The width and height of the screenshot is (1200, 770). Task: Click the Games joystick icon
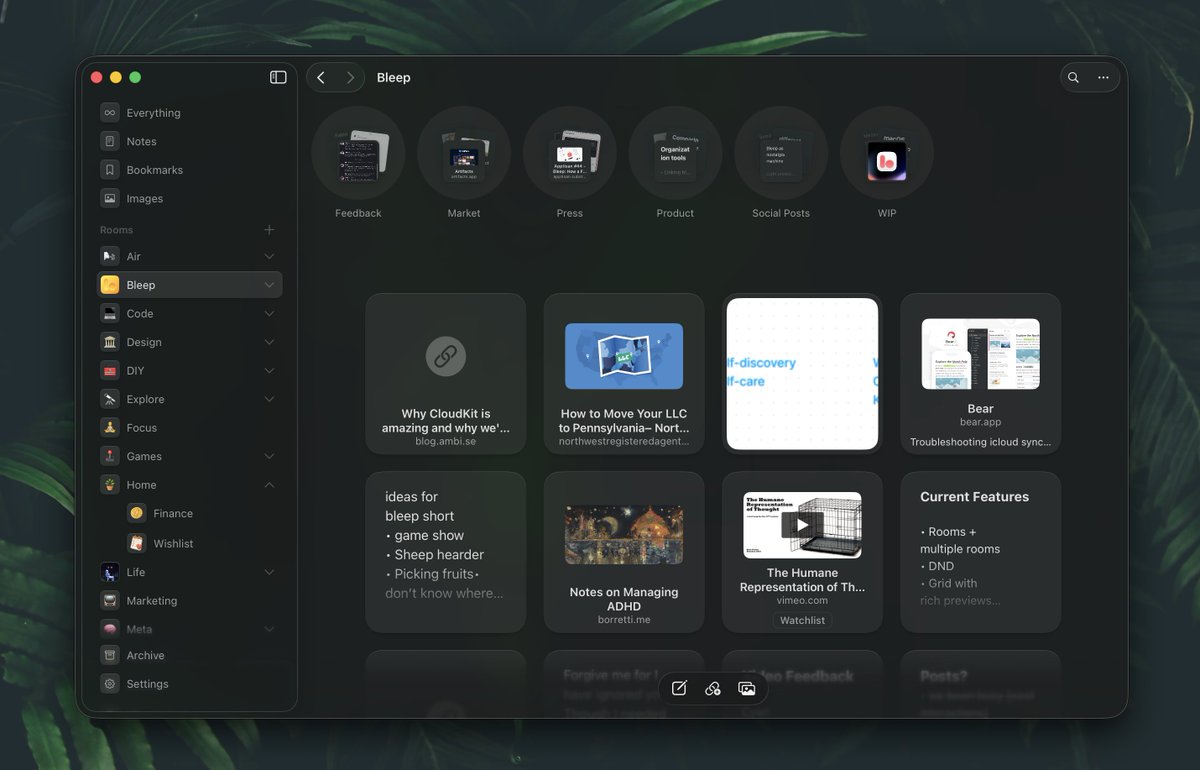pos(110,456)
